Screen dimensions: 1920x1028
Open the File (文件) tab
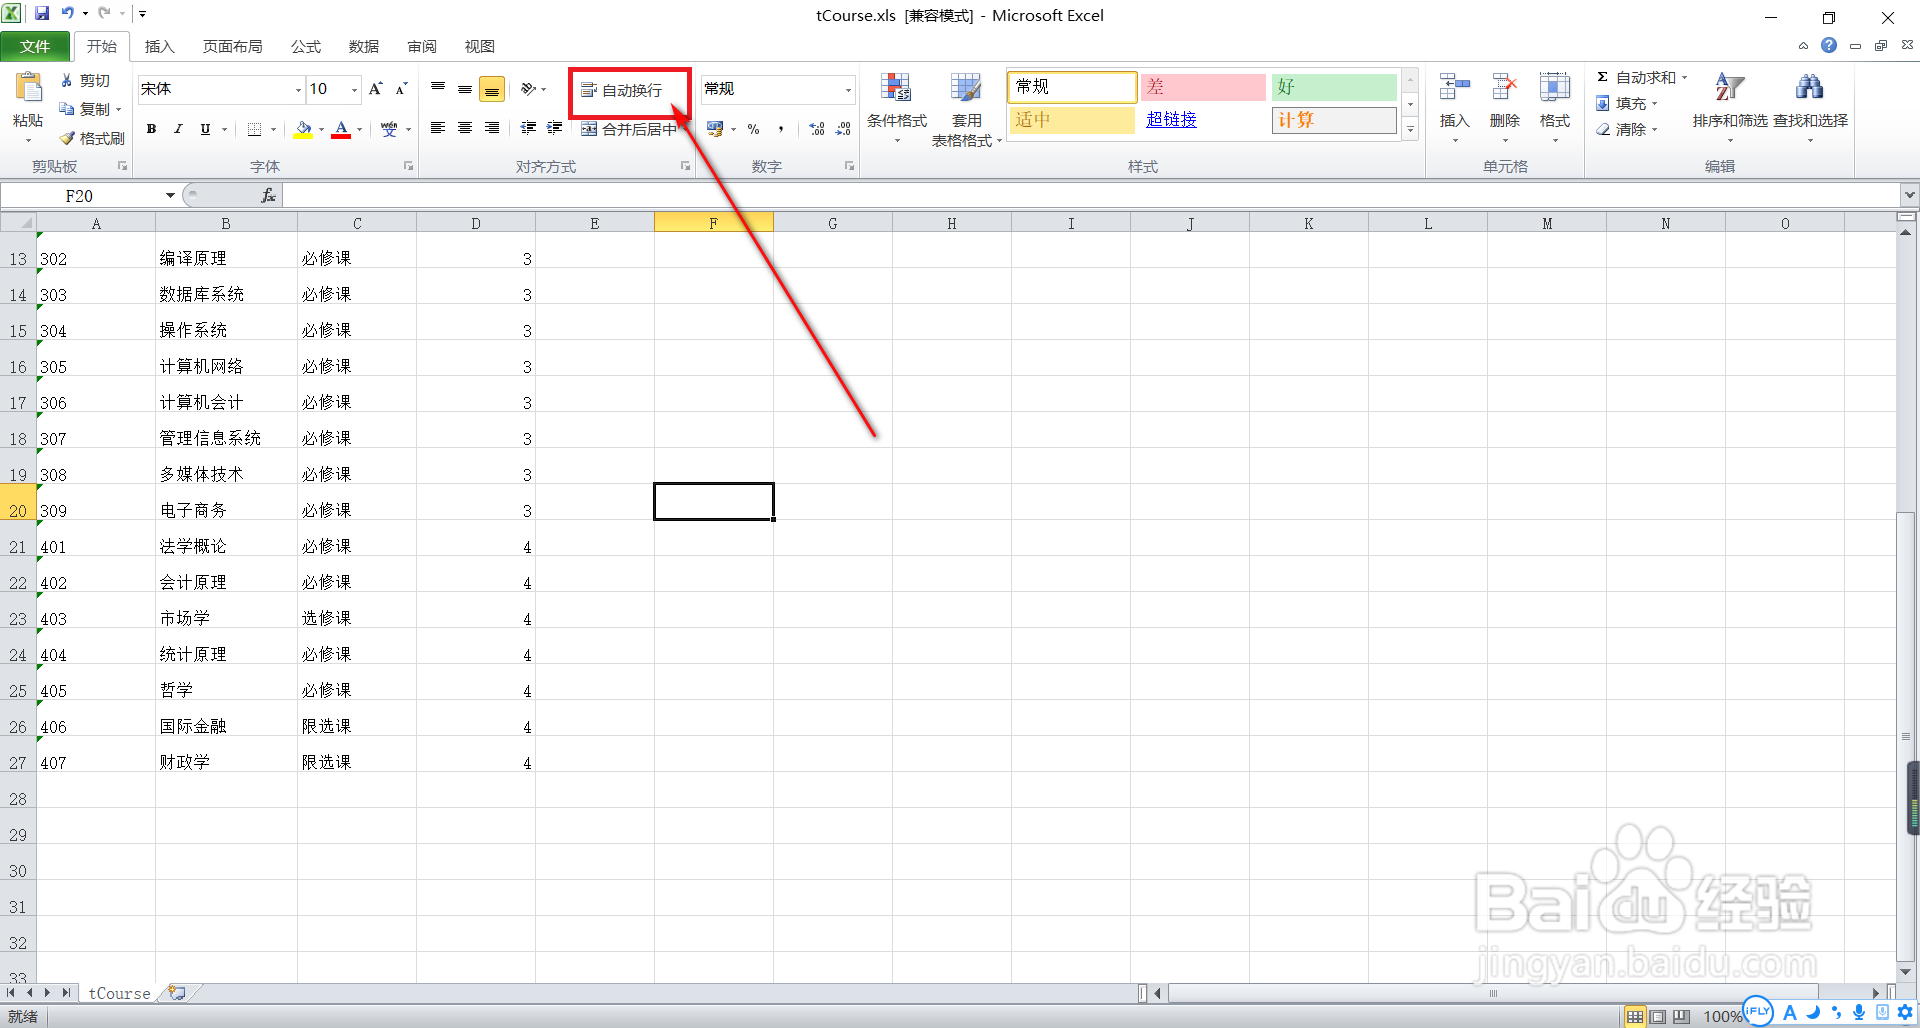pyautogui.click(x=35, y=46)
